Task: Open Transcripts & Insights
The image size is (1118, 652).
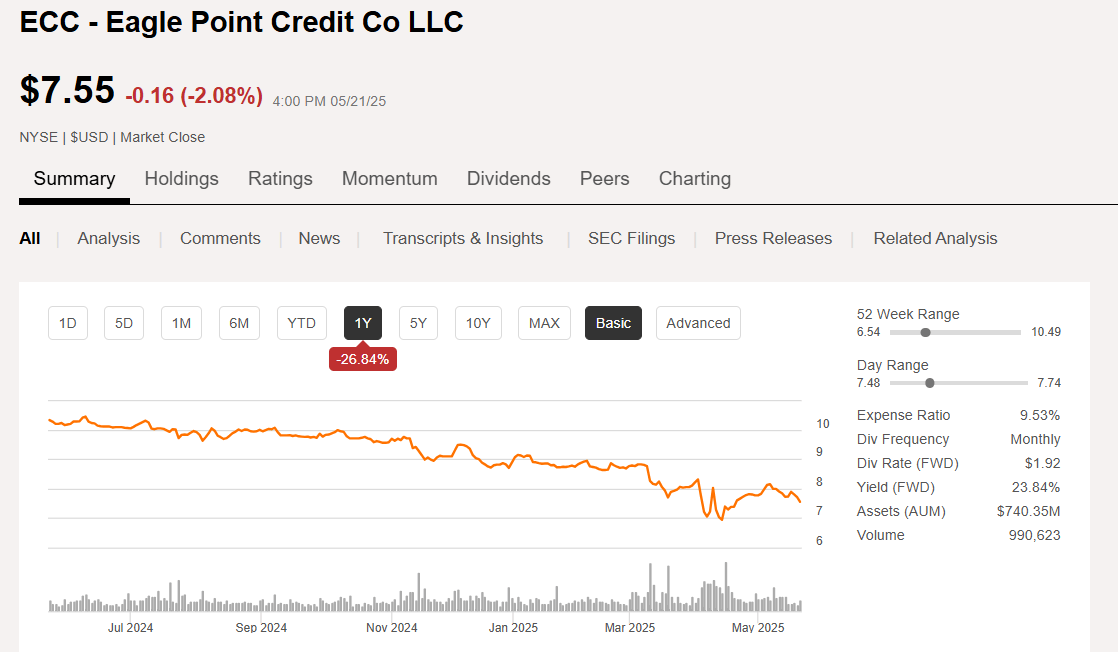Action: point(463,238)
